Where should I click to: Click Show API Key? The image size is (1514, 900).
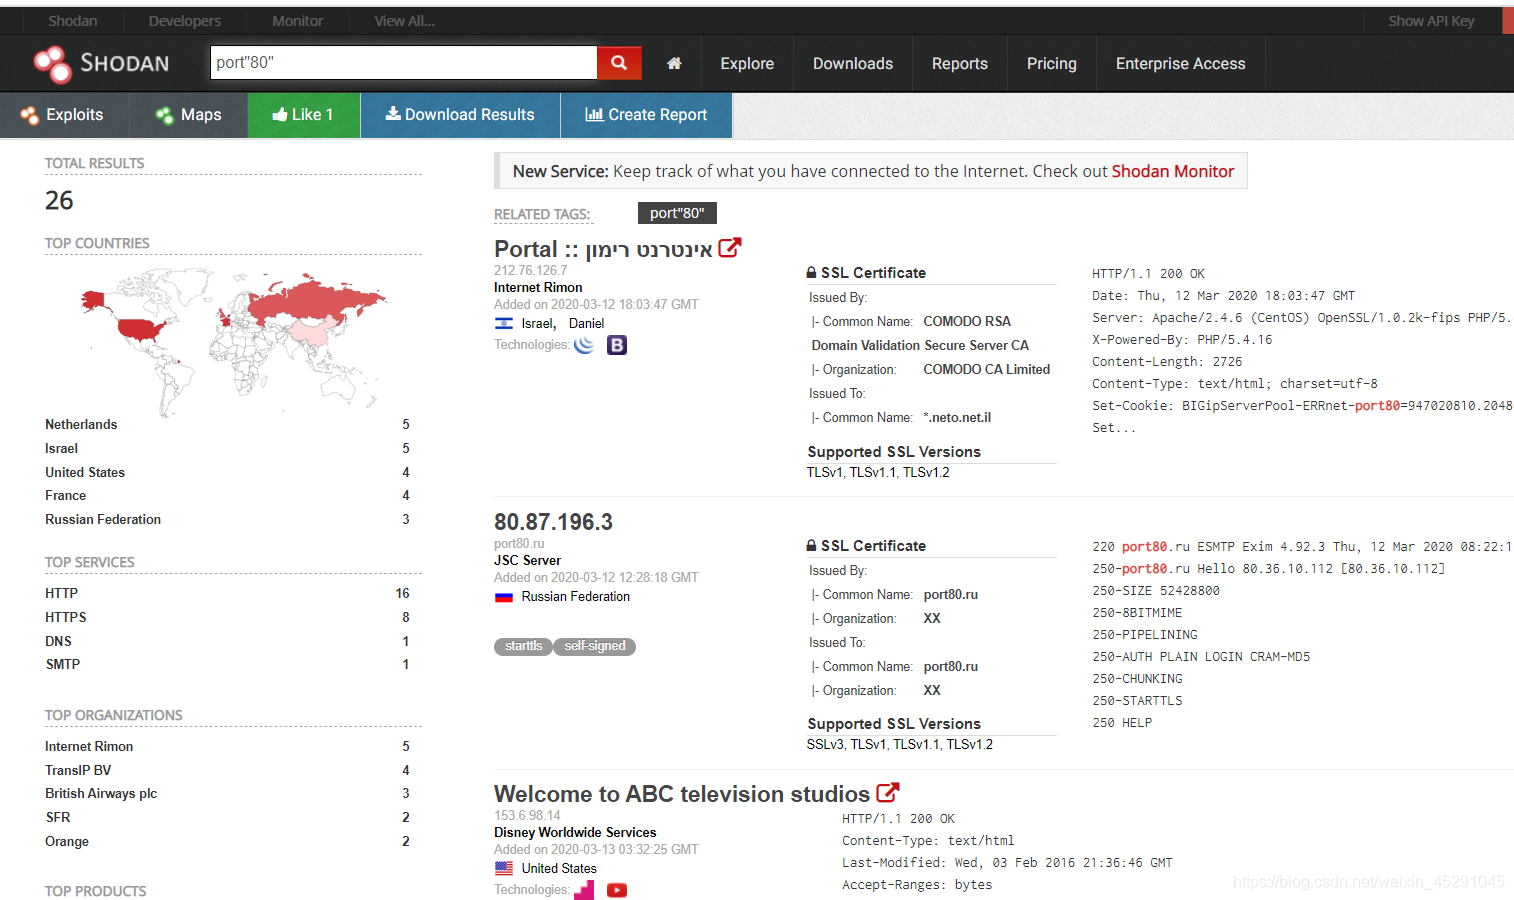pos(1431,21)
